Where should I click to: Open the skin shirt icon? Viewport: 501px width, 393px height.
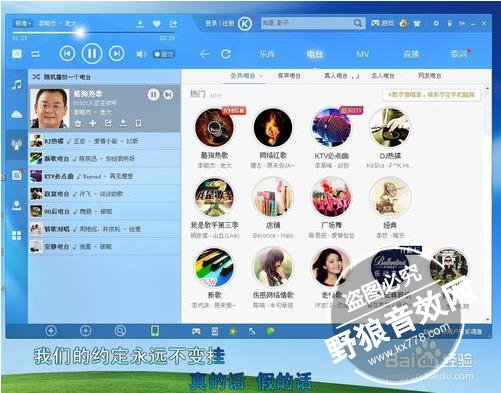[417, 24]
